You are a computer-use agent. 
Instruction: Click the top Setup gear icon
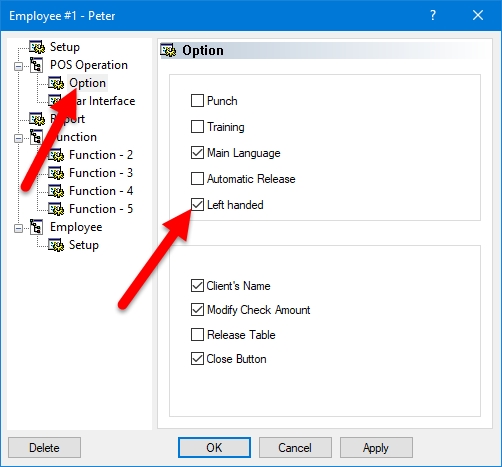tap(37, 47)
